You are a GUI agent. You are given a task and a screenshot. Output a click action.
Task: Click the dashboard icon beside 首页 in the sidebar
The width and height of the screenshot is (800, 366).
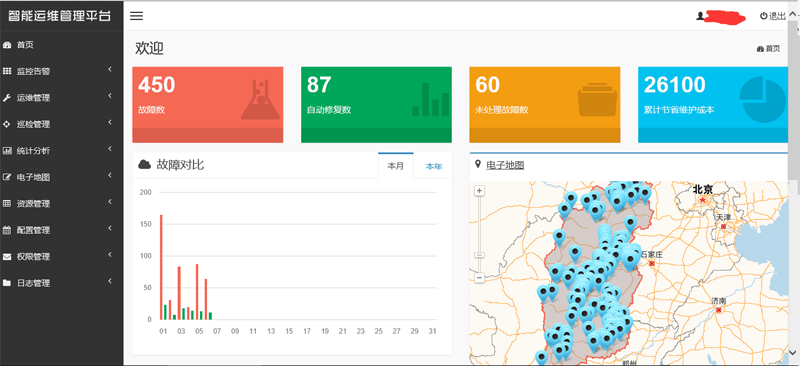(7, 45)
